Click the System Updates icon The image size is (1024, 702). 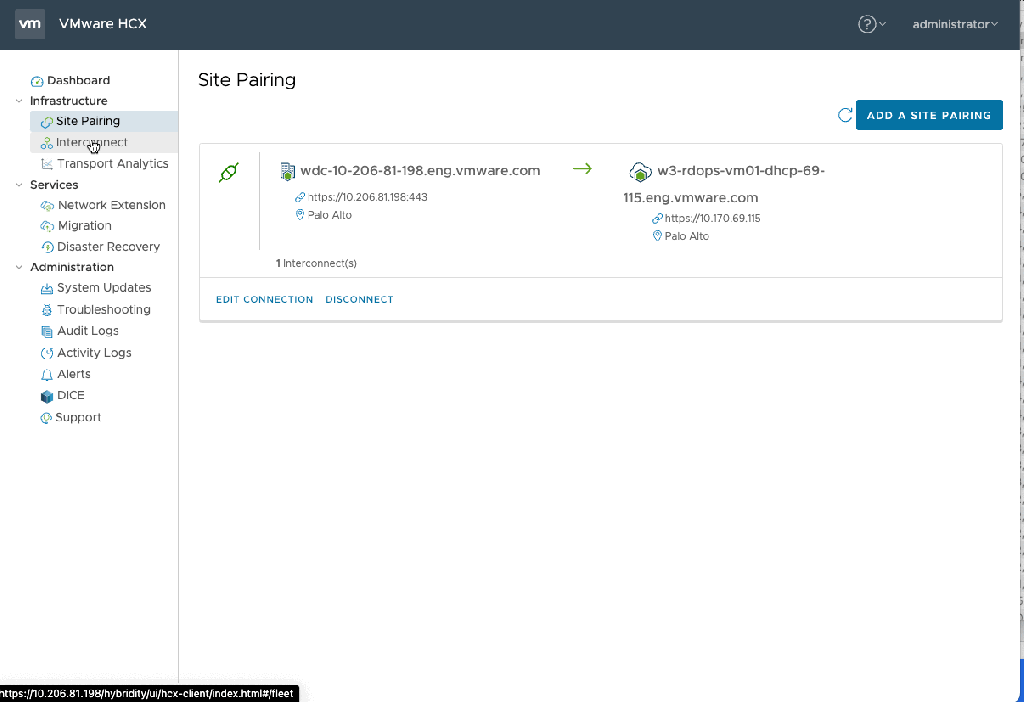pos(47,289)
